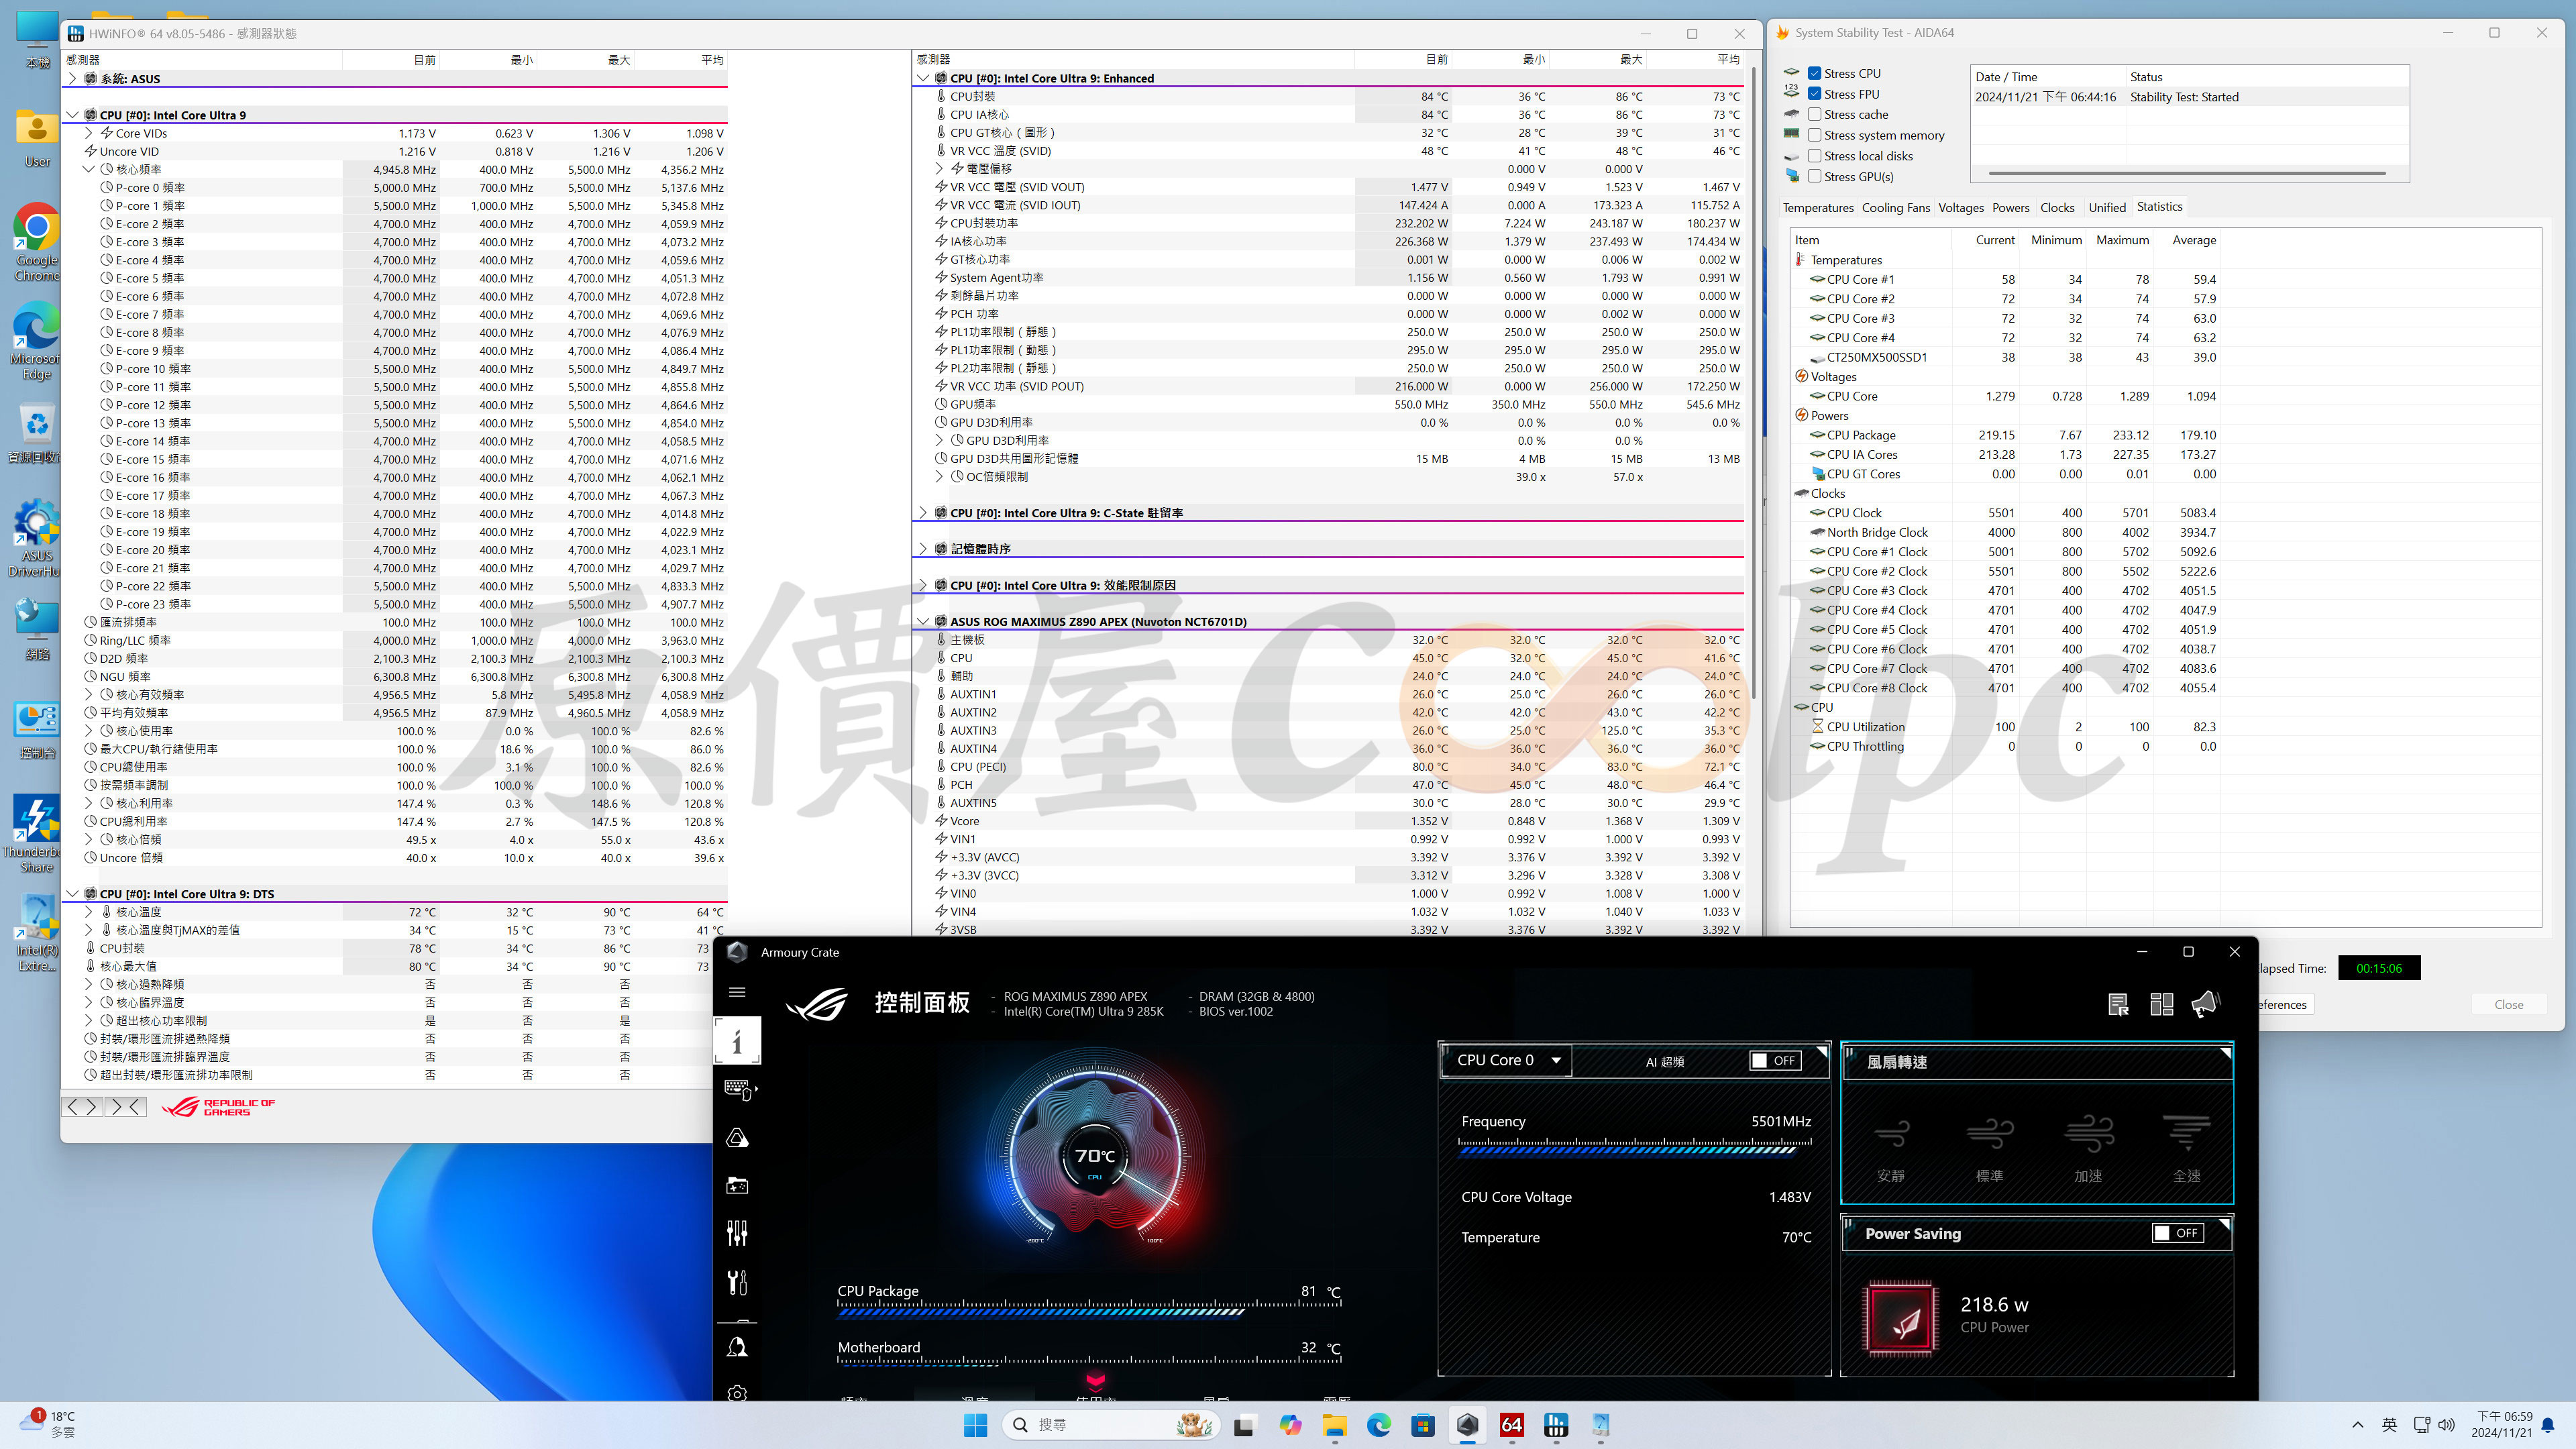
Task: Open Microsoft Edge desktop shortcut
Action: tap(37, 341)
